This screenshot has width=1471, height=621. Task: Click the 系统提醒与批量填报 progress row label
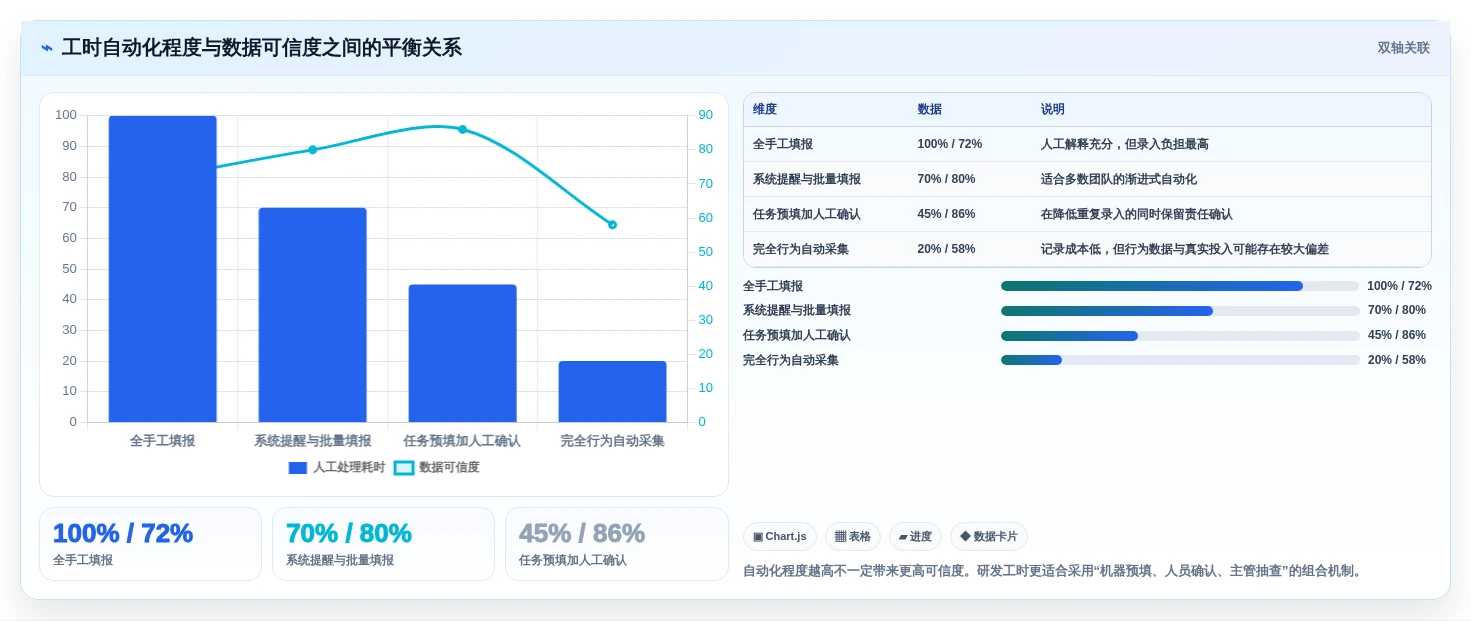coord(797,311)
